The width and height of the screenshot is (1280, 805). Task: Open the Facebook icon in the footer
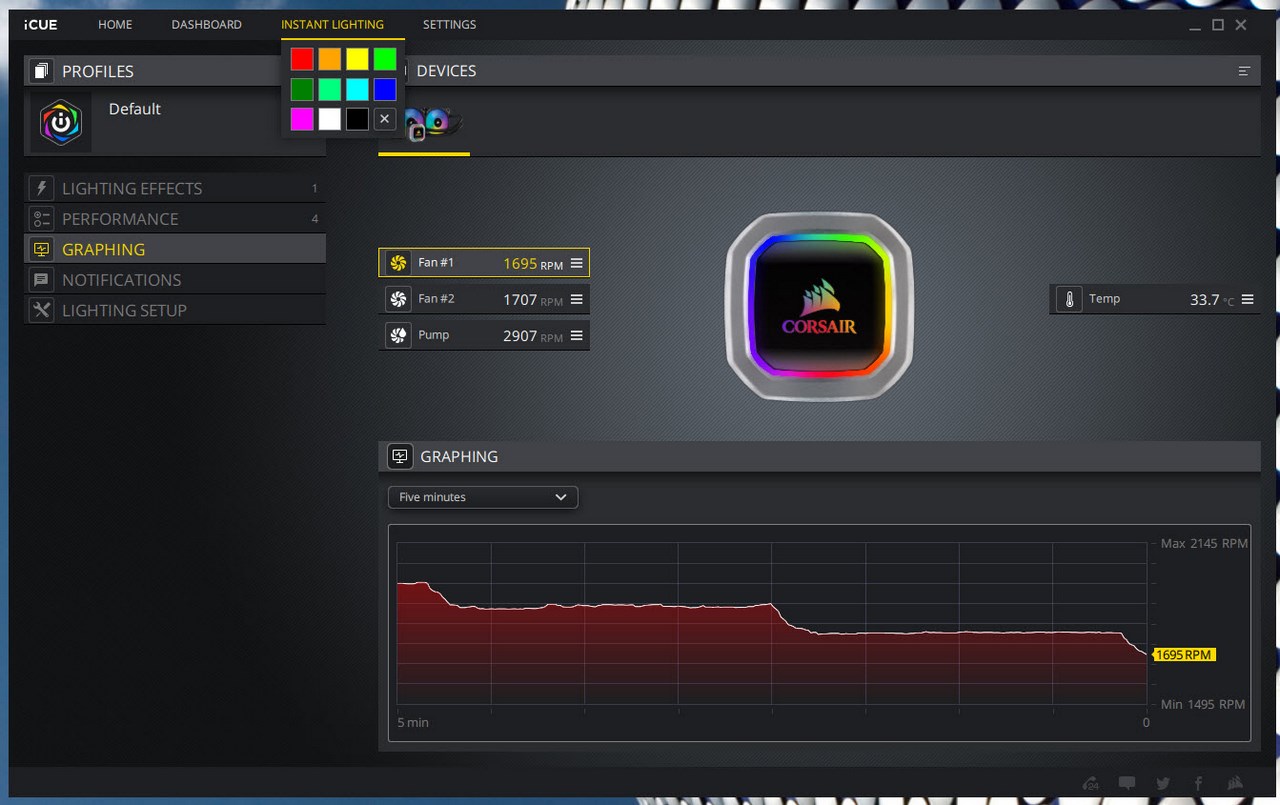coord(1198,783)
